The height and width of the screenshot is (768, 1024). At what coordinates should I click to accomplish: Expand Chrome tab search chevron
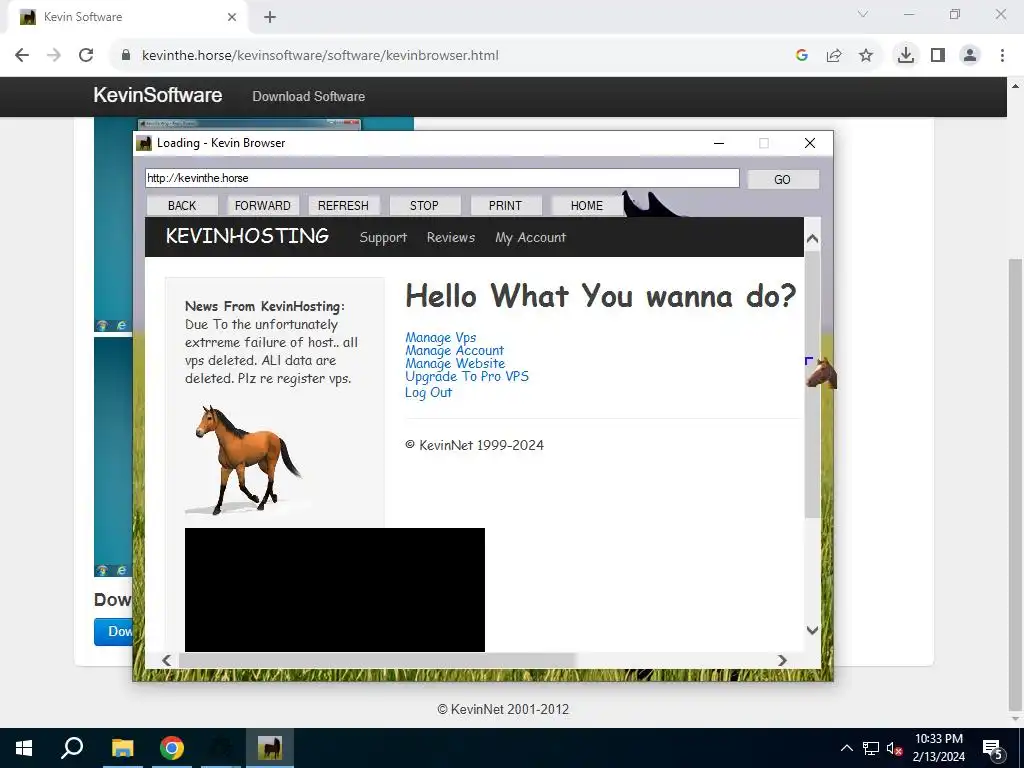[863, 14]
